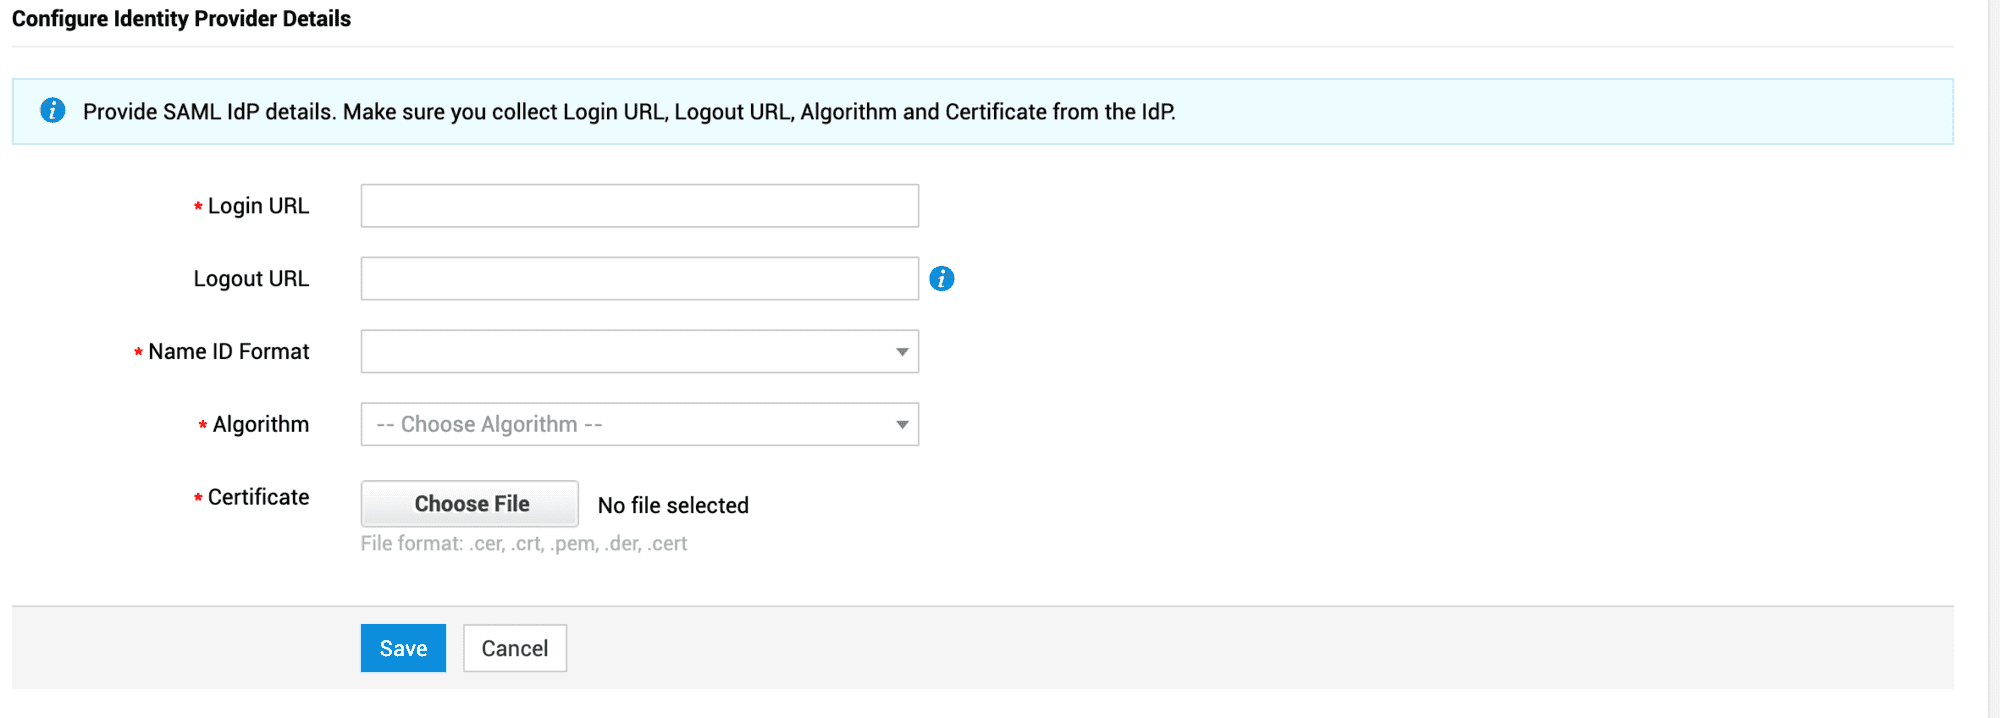Image resolution: width=2000 pixels, height=718 pixels.
Task: Click the arrow on Name ID Format combo box
Action: coord(902,352)
